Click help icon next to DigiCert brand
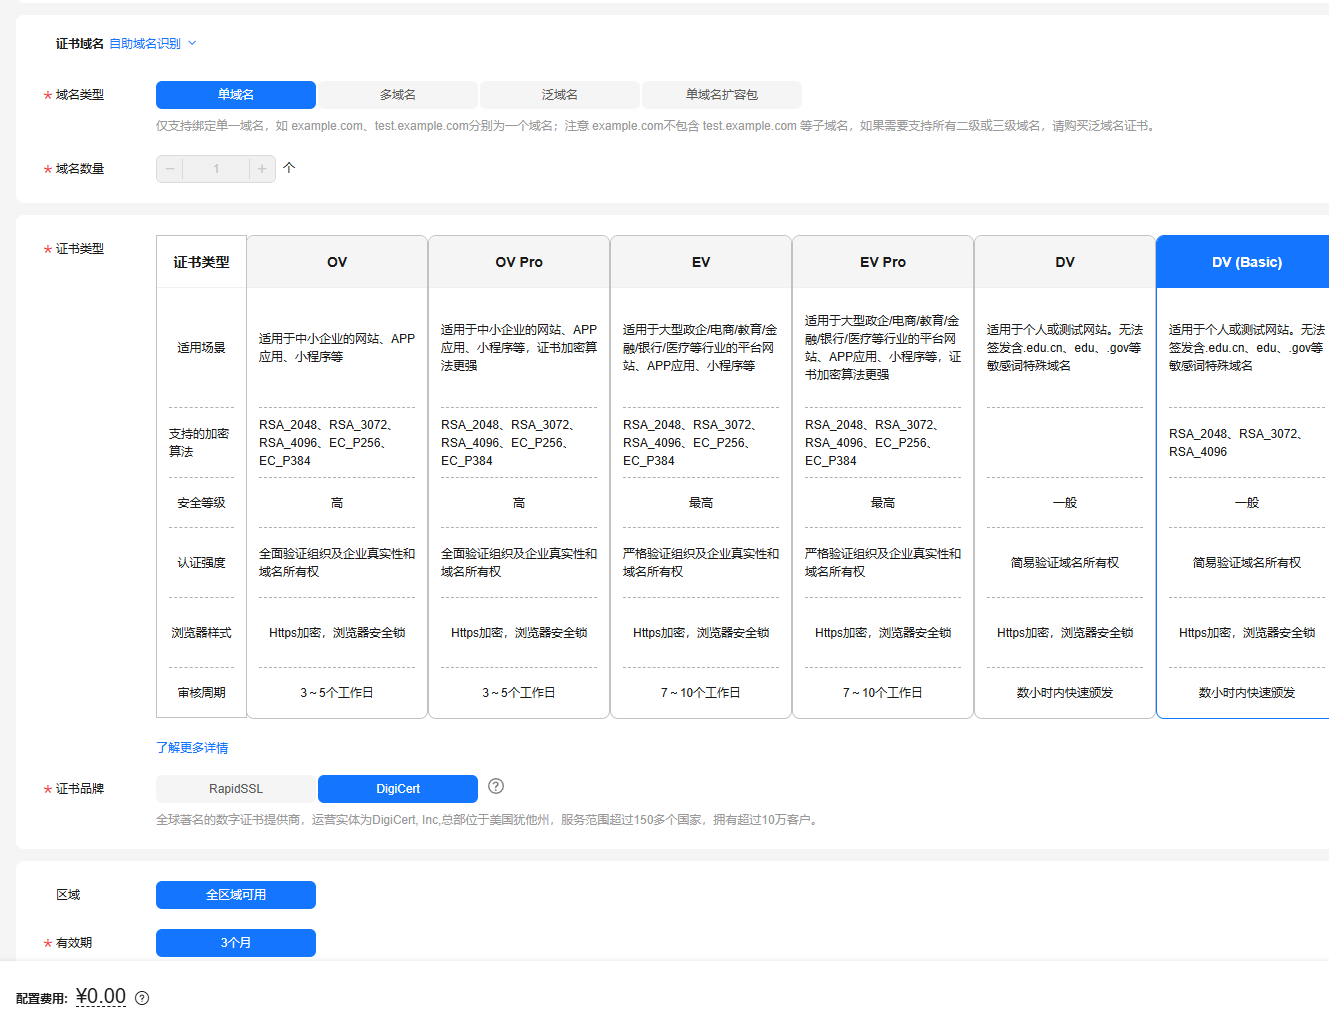Image resolution: width=1329 pixels, height=1024 pixels. point(496,786)
